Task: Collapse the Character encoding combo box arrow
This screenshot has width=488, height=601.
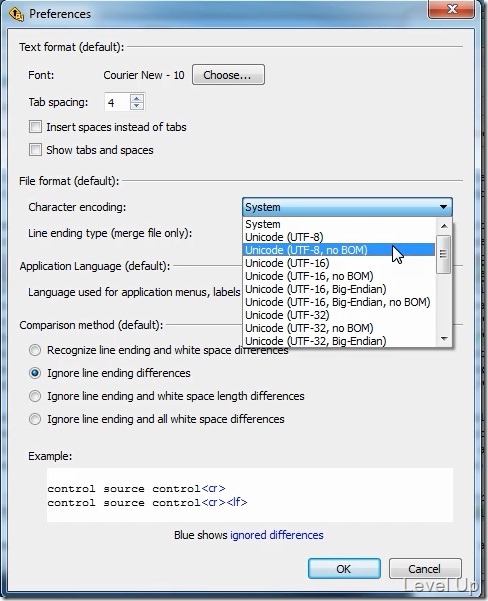Action: click(x=444, y=207)
